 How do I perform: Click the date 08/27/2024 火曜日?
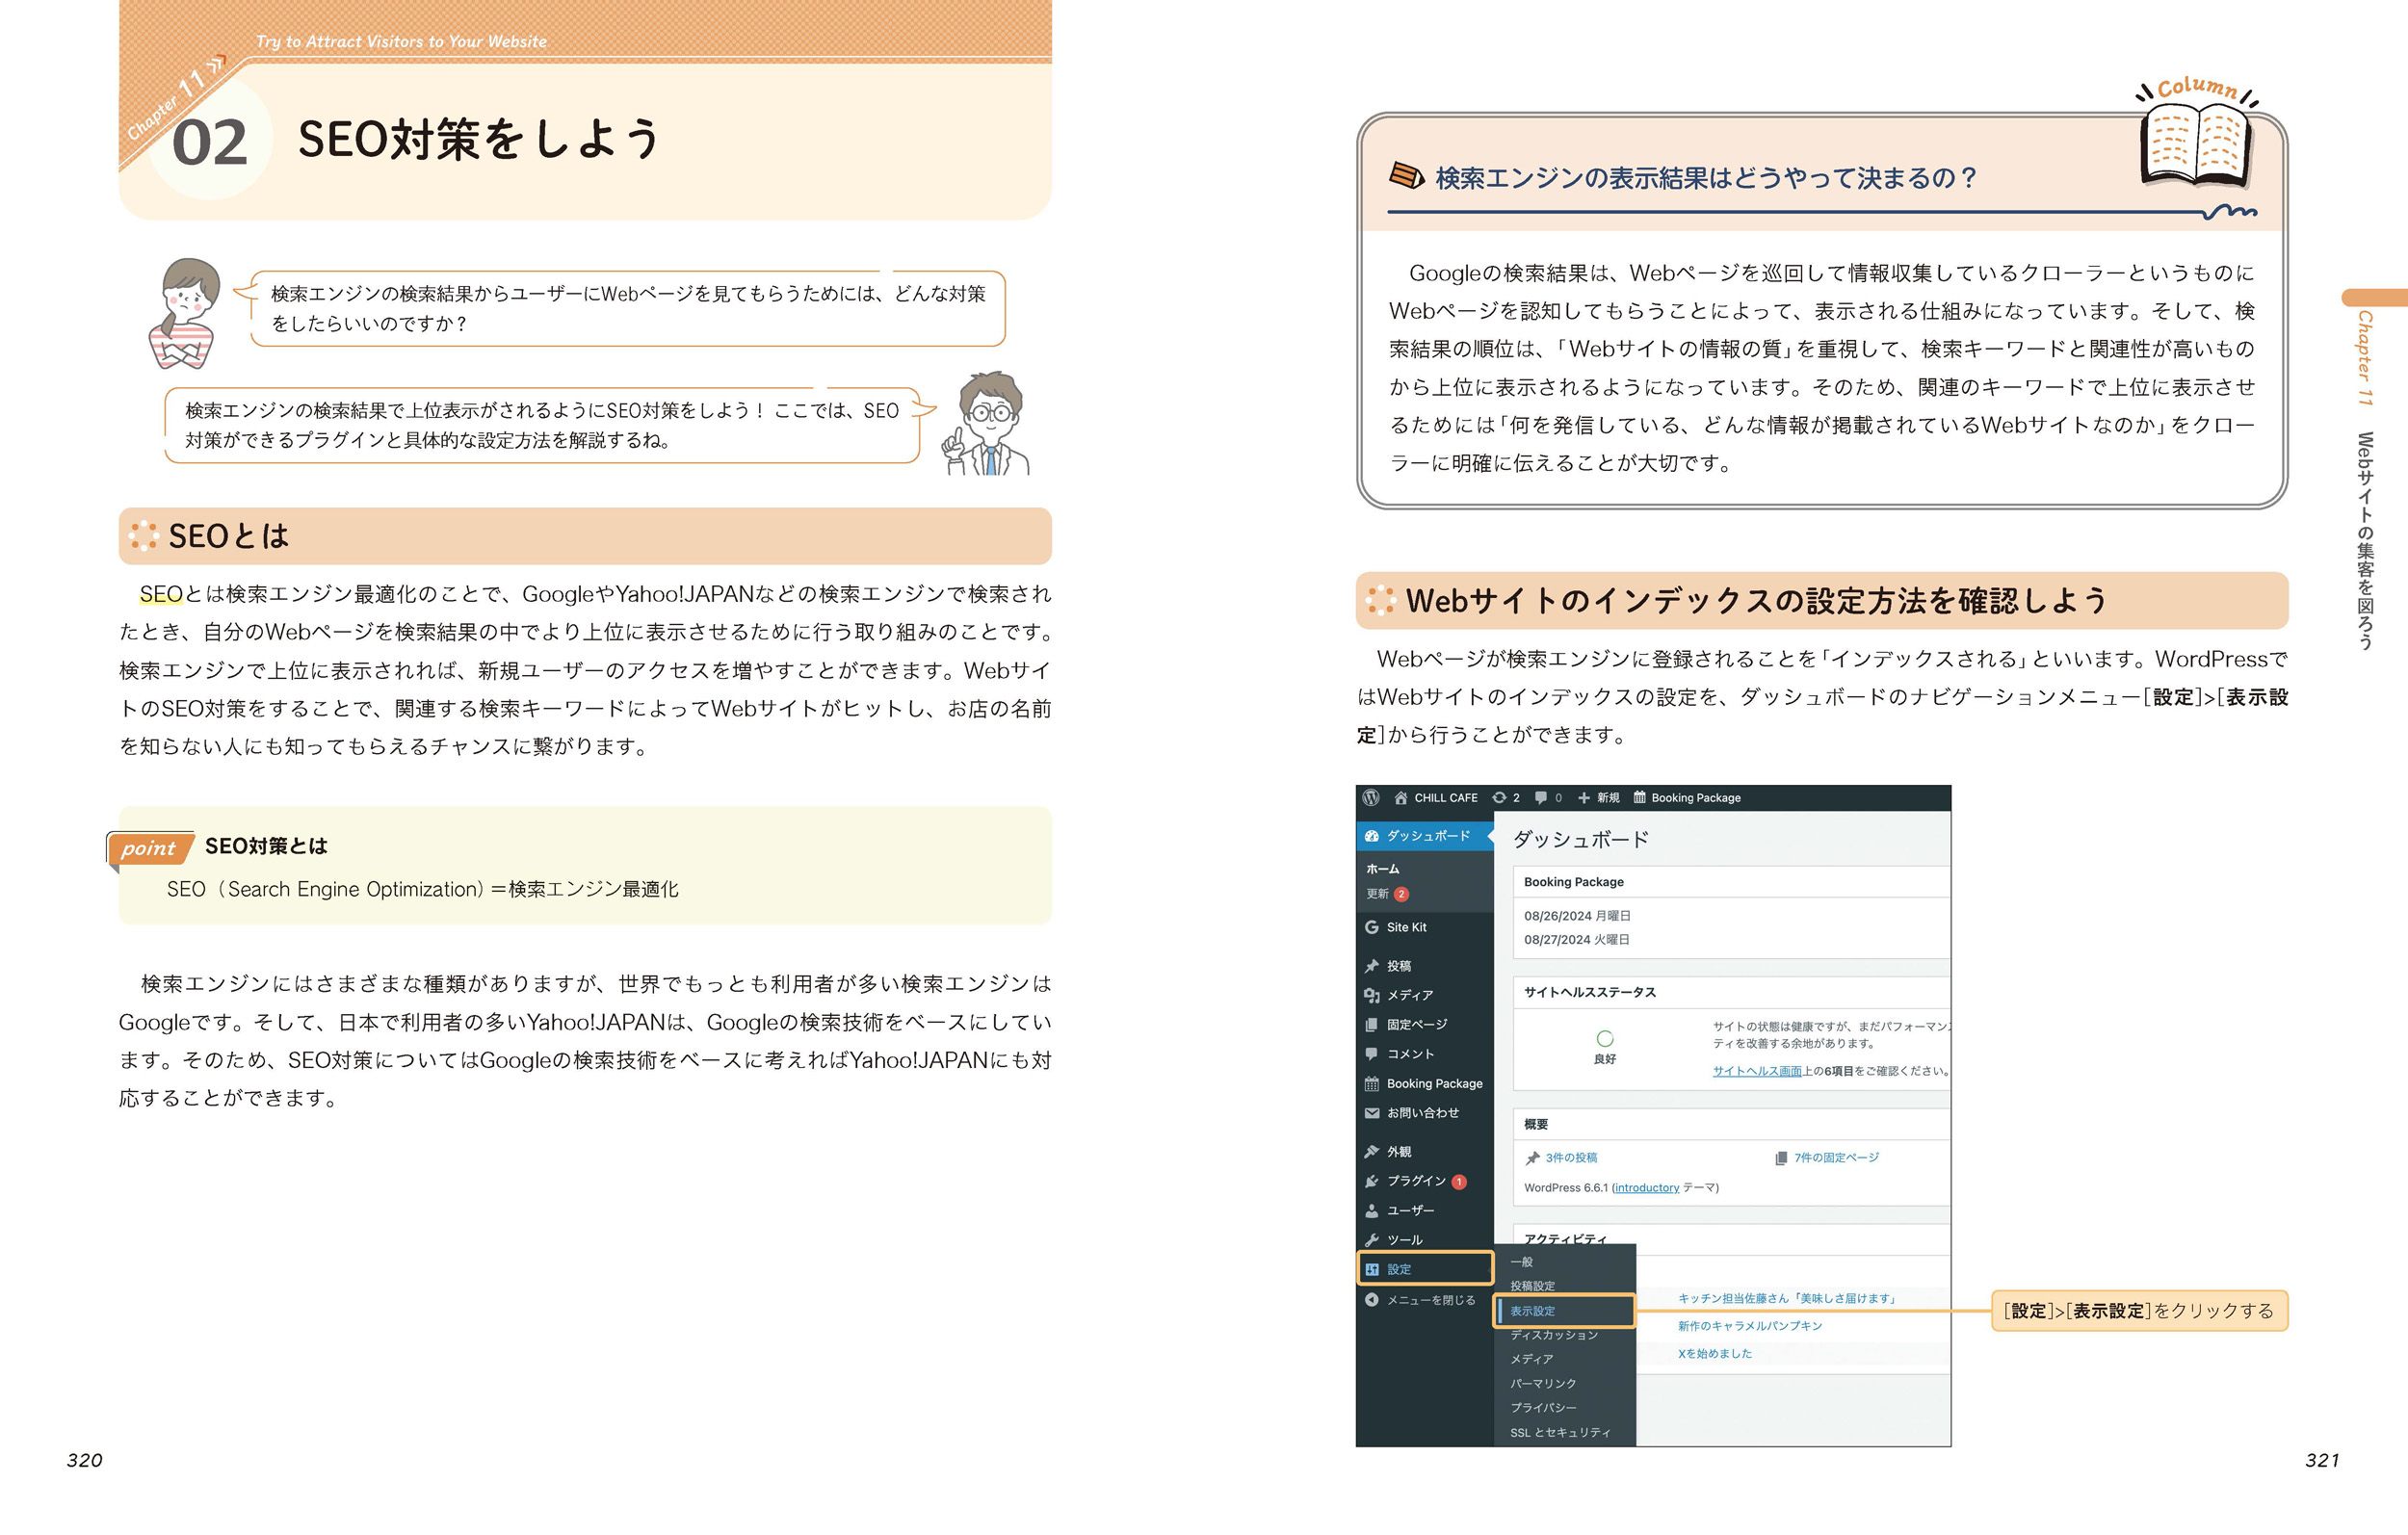pyautogui.click(x=1577, y=939)
